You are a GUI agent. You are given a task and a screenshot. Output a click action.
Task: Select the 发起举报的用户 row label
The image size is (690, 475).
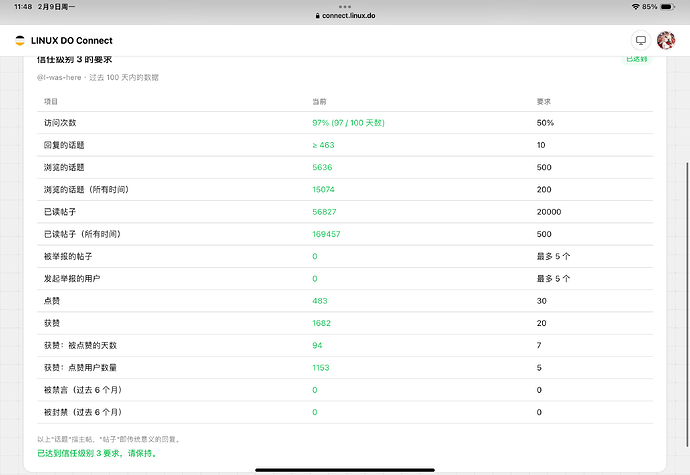pyautogui.click(x=72, y=279)
